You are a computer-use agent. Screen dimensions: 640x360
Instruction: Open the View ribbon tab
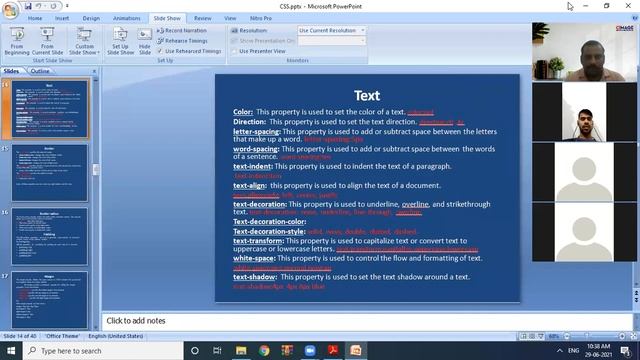tap(230, 18)
